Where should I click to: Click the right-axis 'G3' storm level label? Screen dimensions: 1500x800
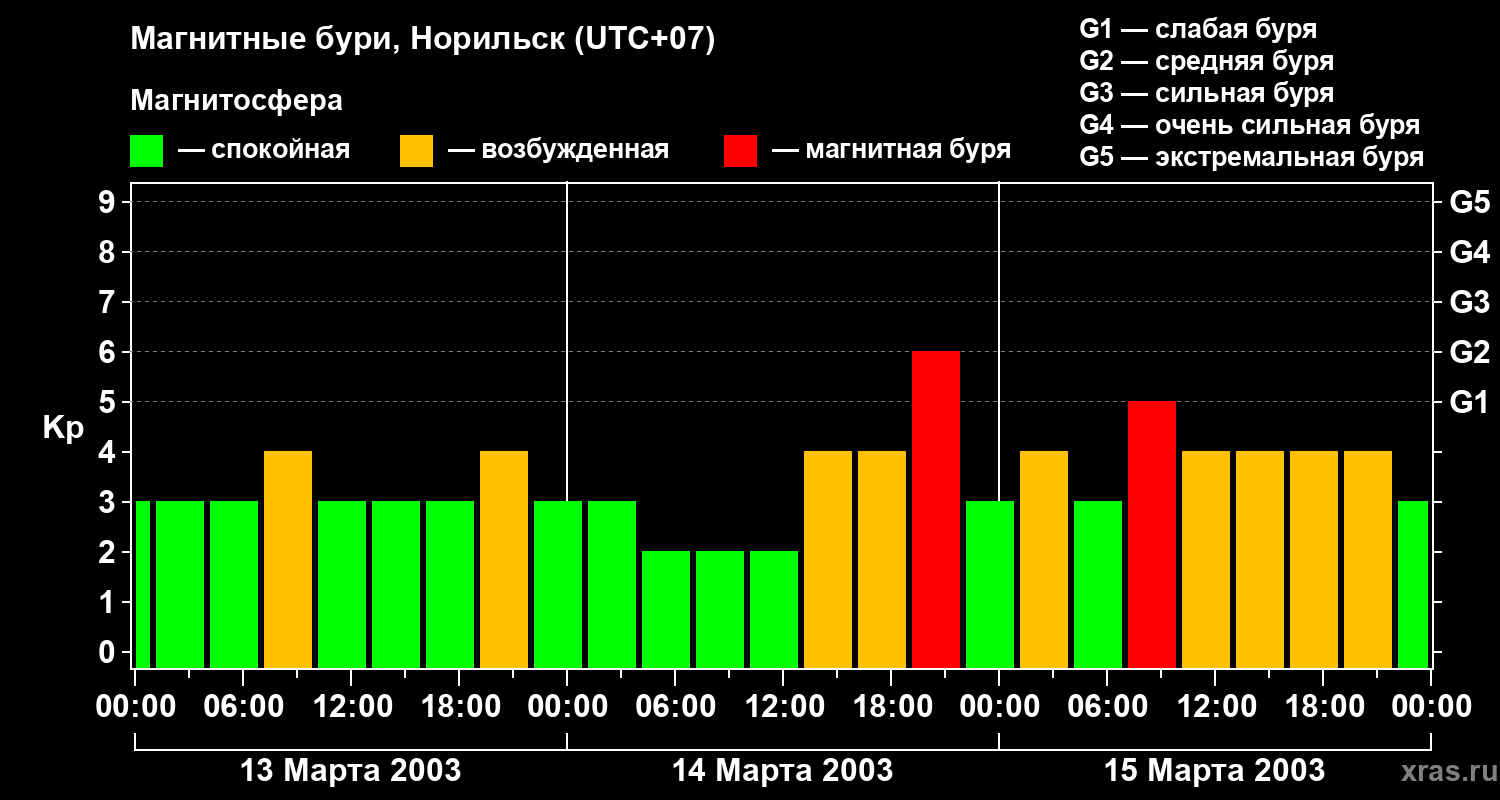point(1470,302)
